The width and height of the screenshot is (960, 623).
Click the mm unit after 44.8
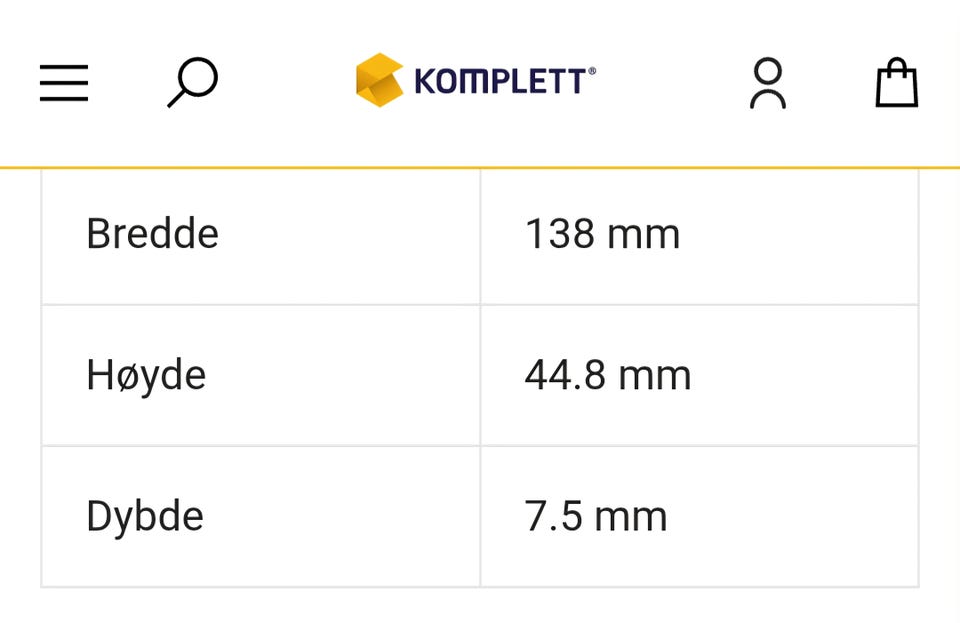654,378
